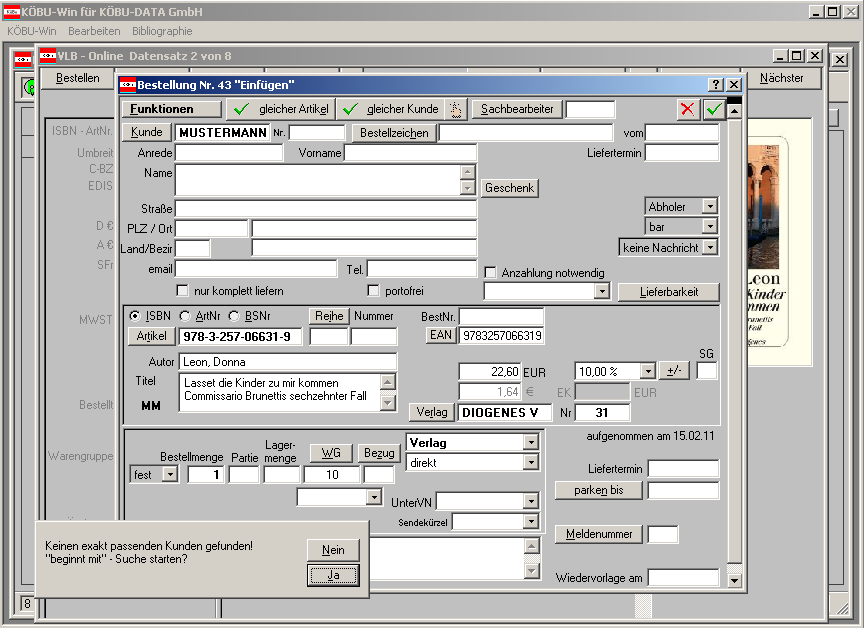The image size is (864, 628).
Task: Click the Vorname input field
Action: (x=411, y=153)
